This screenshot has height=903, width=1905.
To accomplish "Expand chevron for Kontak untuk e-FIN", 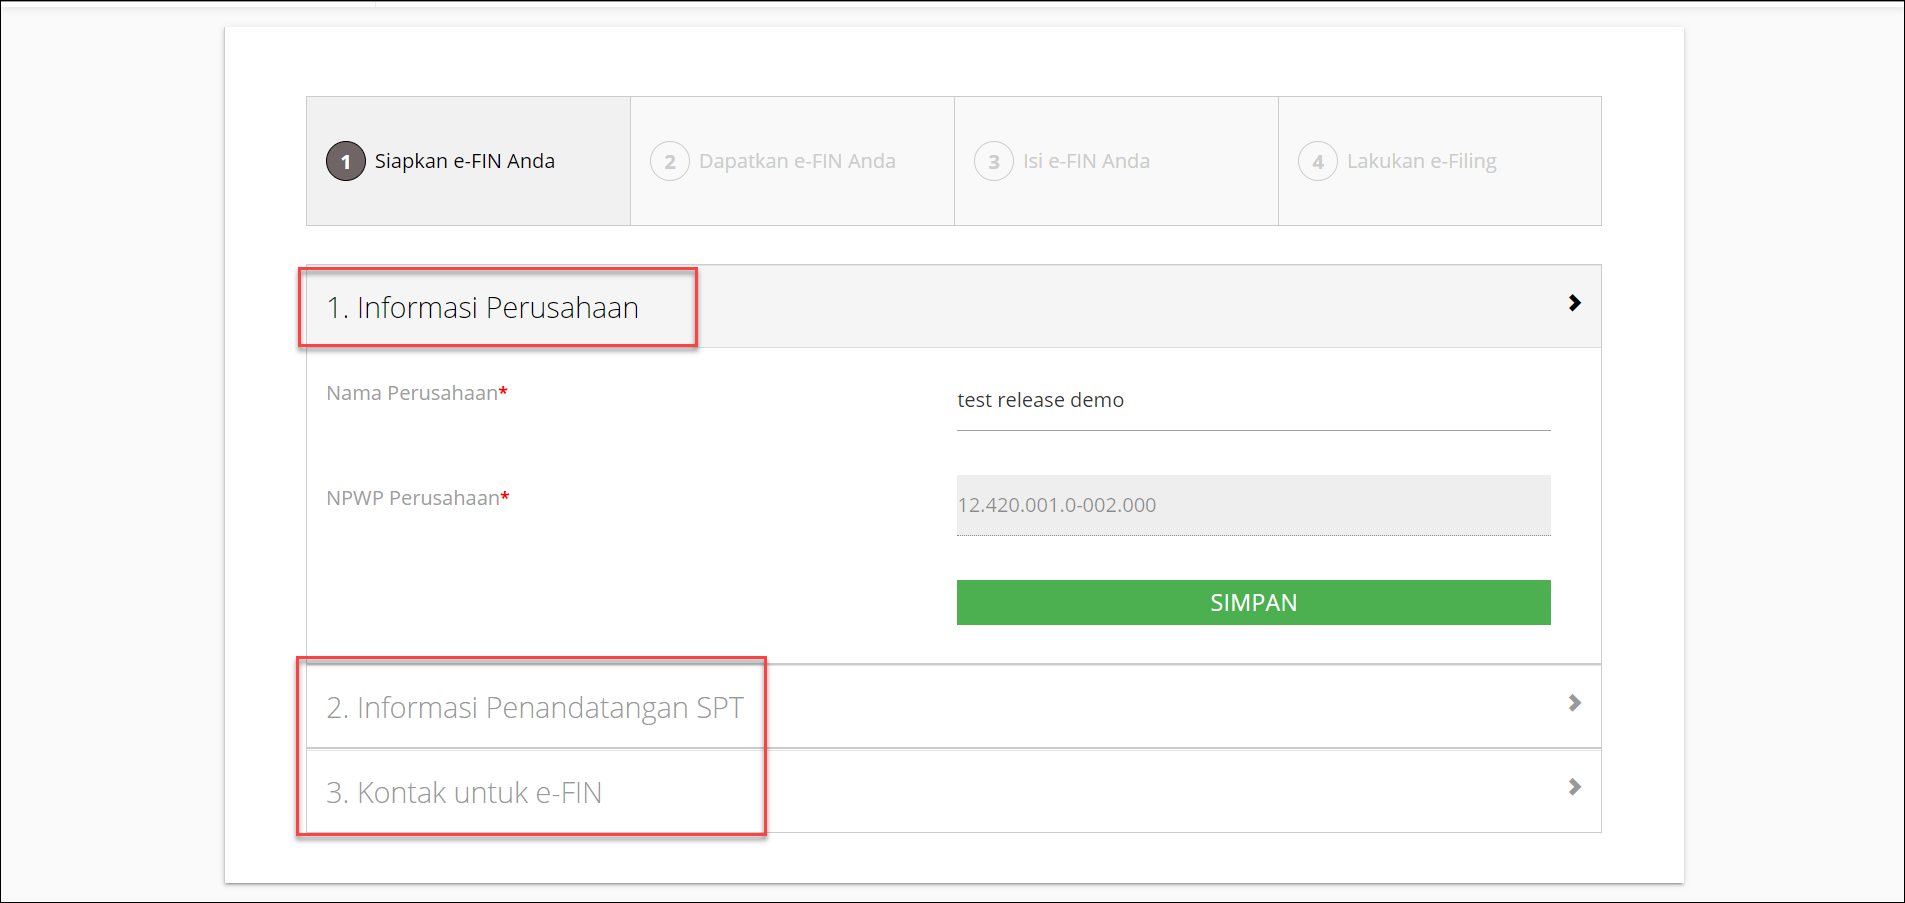I will (x=1574, y=787).
